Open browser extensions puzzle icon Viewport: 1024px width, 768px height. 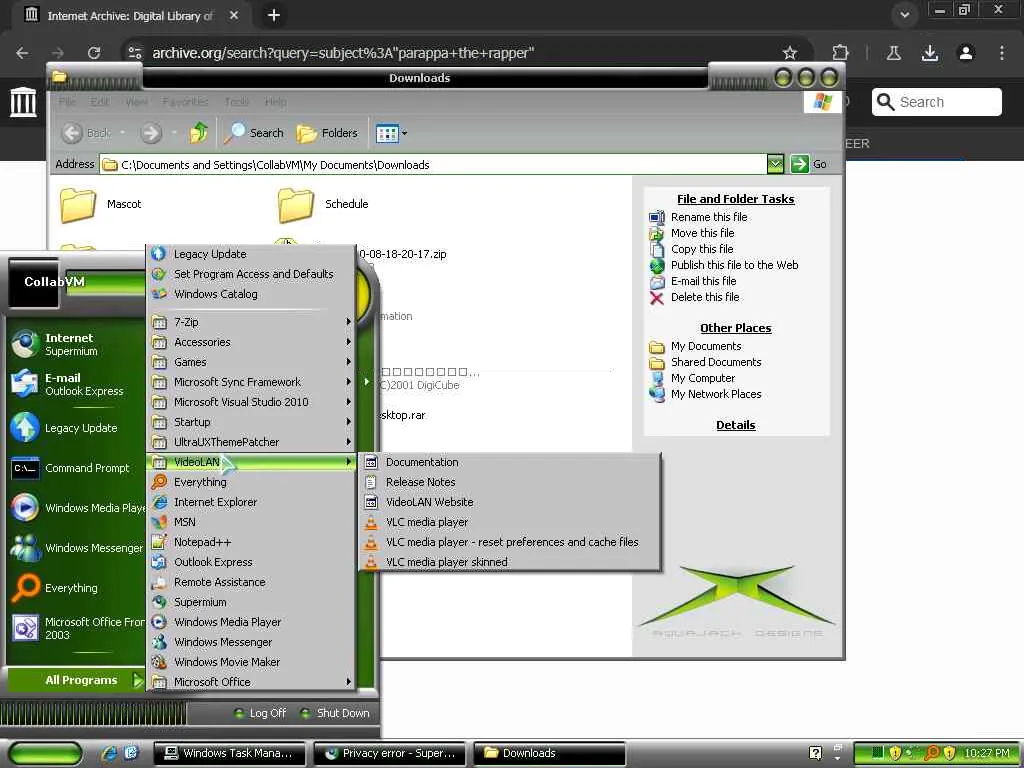(840, 53)
